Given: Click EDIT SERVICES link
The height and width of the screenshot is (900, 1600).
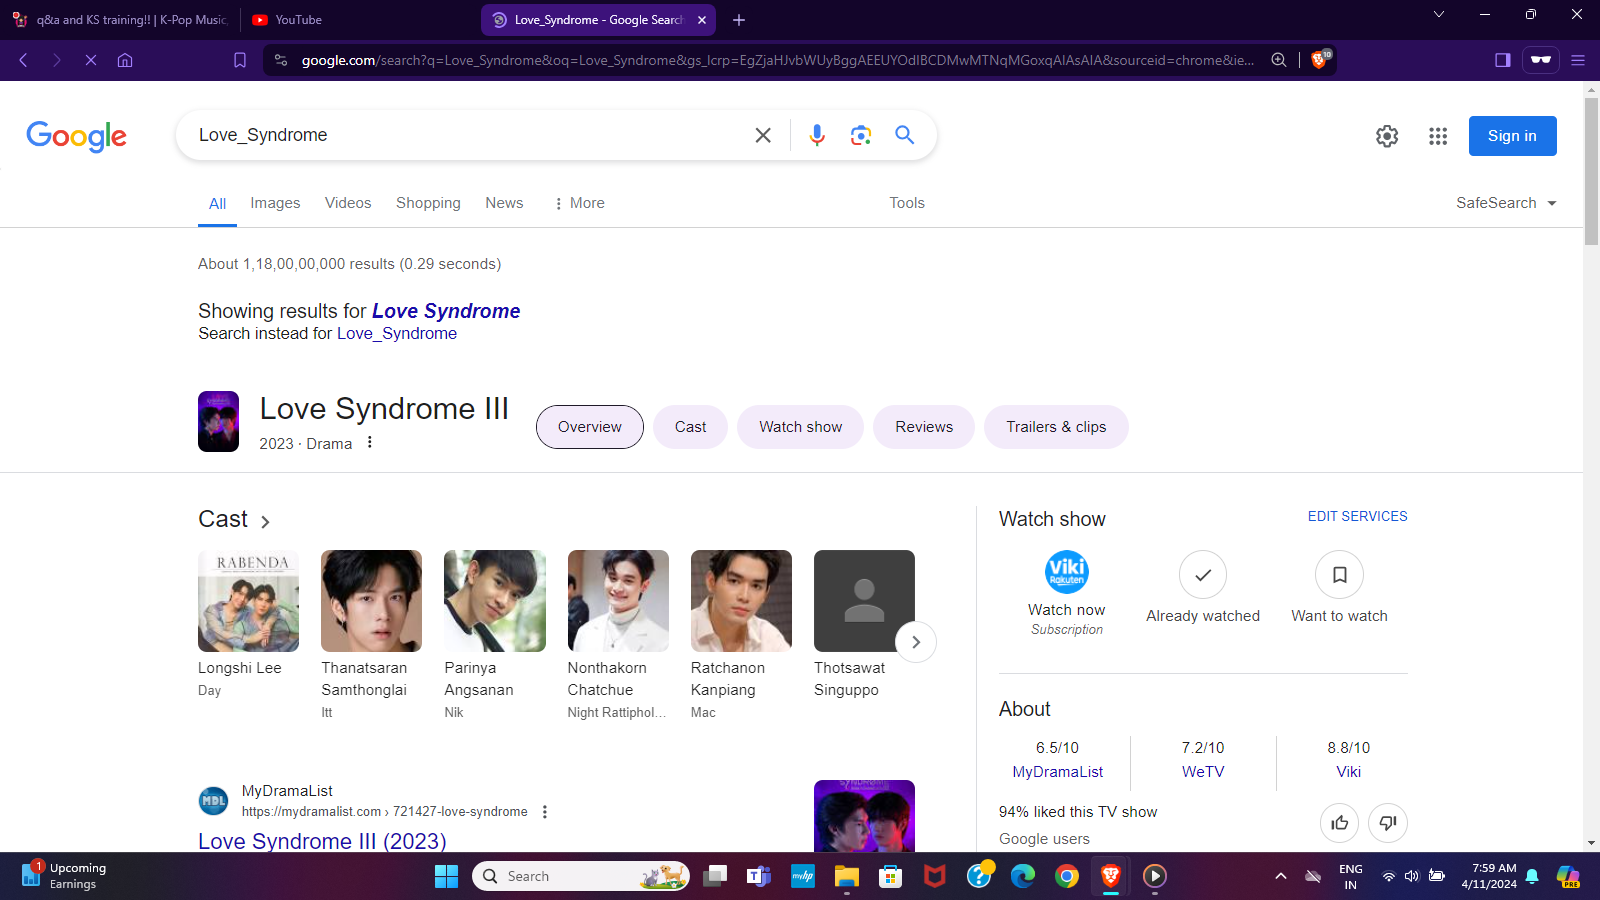Looking at the screenshot, I should 1357,516.
